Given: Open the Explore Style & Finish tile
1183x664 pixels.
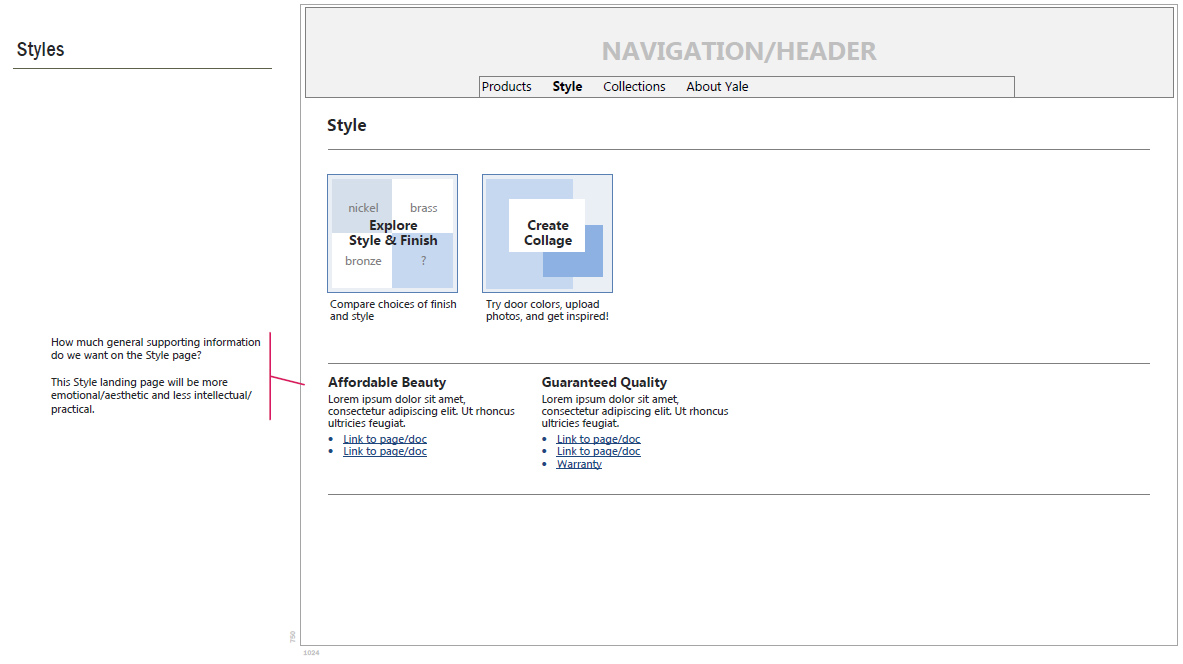Looking at the screenshot, I should click(392, 233).
